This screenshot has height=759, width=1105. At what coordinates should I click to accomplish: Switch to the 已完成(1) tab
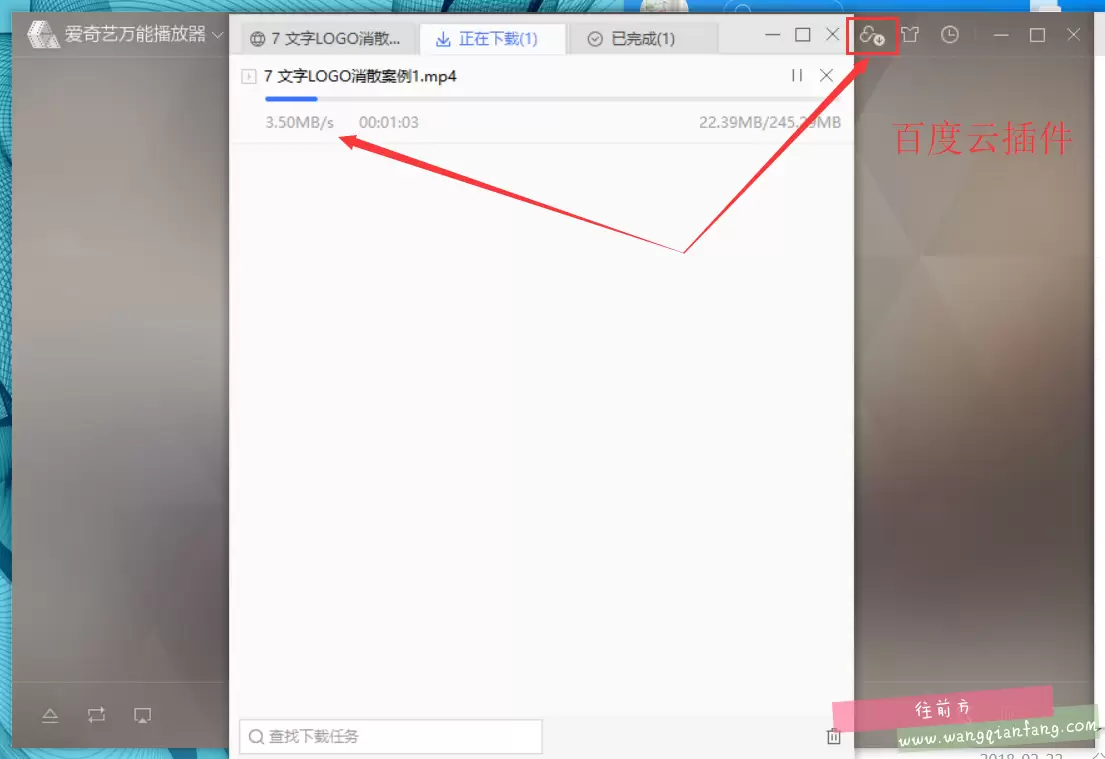pyautogui.click(x=643, y=39)
